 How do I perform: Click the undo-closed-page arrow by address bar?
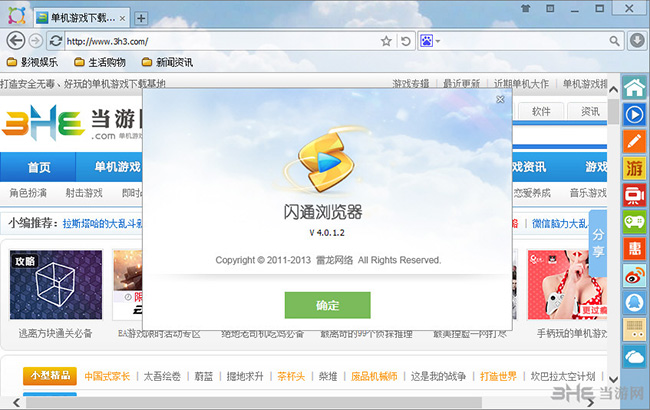pyautogui.click(x=405, y=41)
